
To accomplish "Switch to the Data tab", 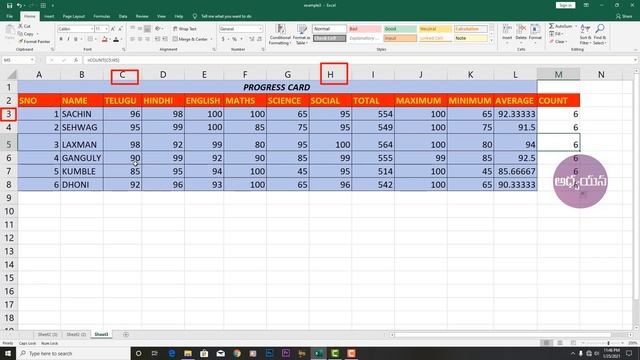I will [x=123, y=16].
